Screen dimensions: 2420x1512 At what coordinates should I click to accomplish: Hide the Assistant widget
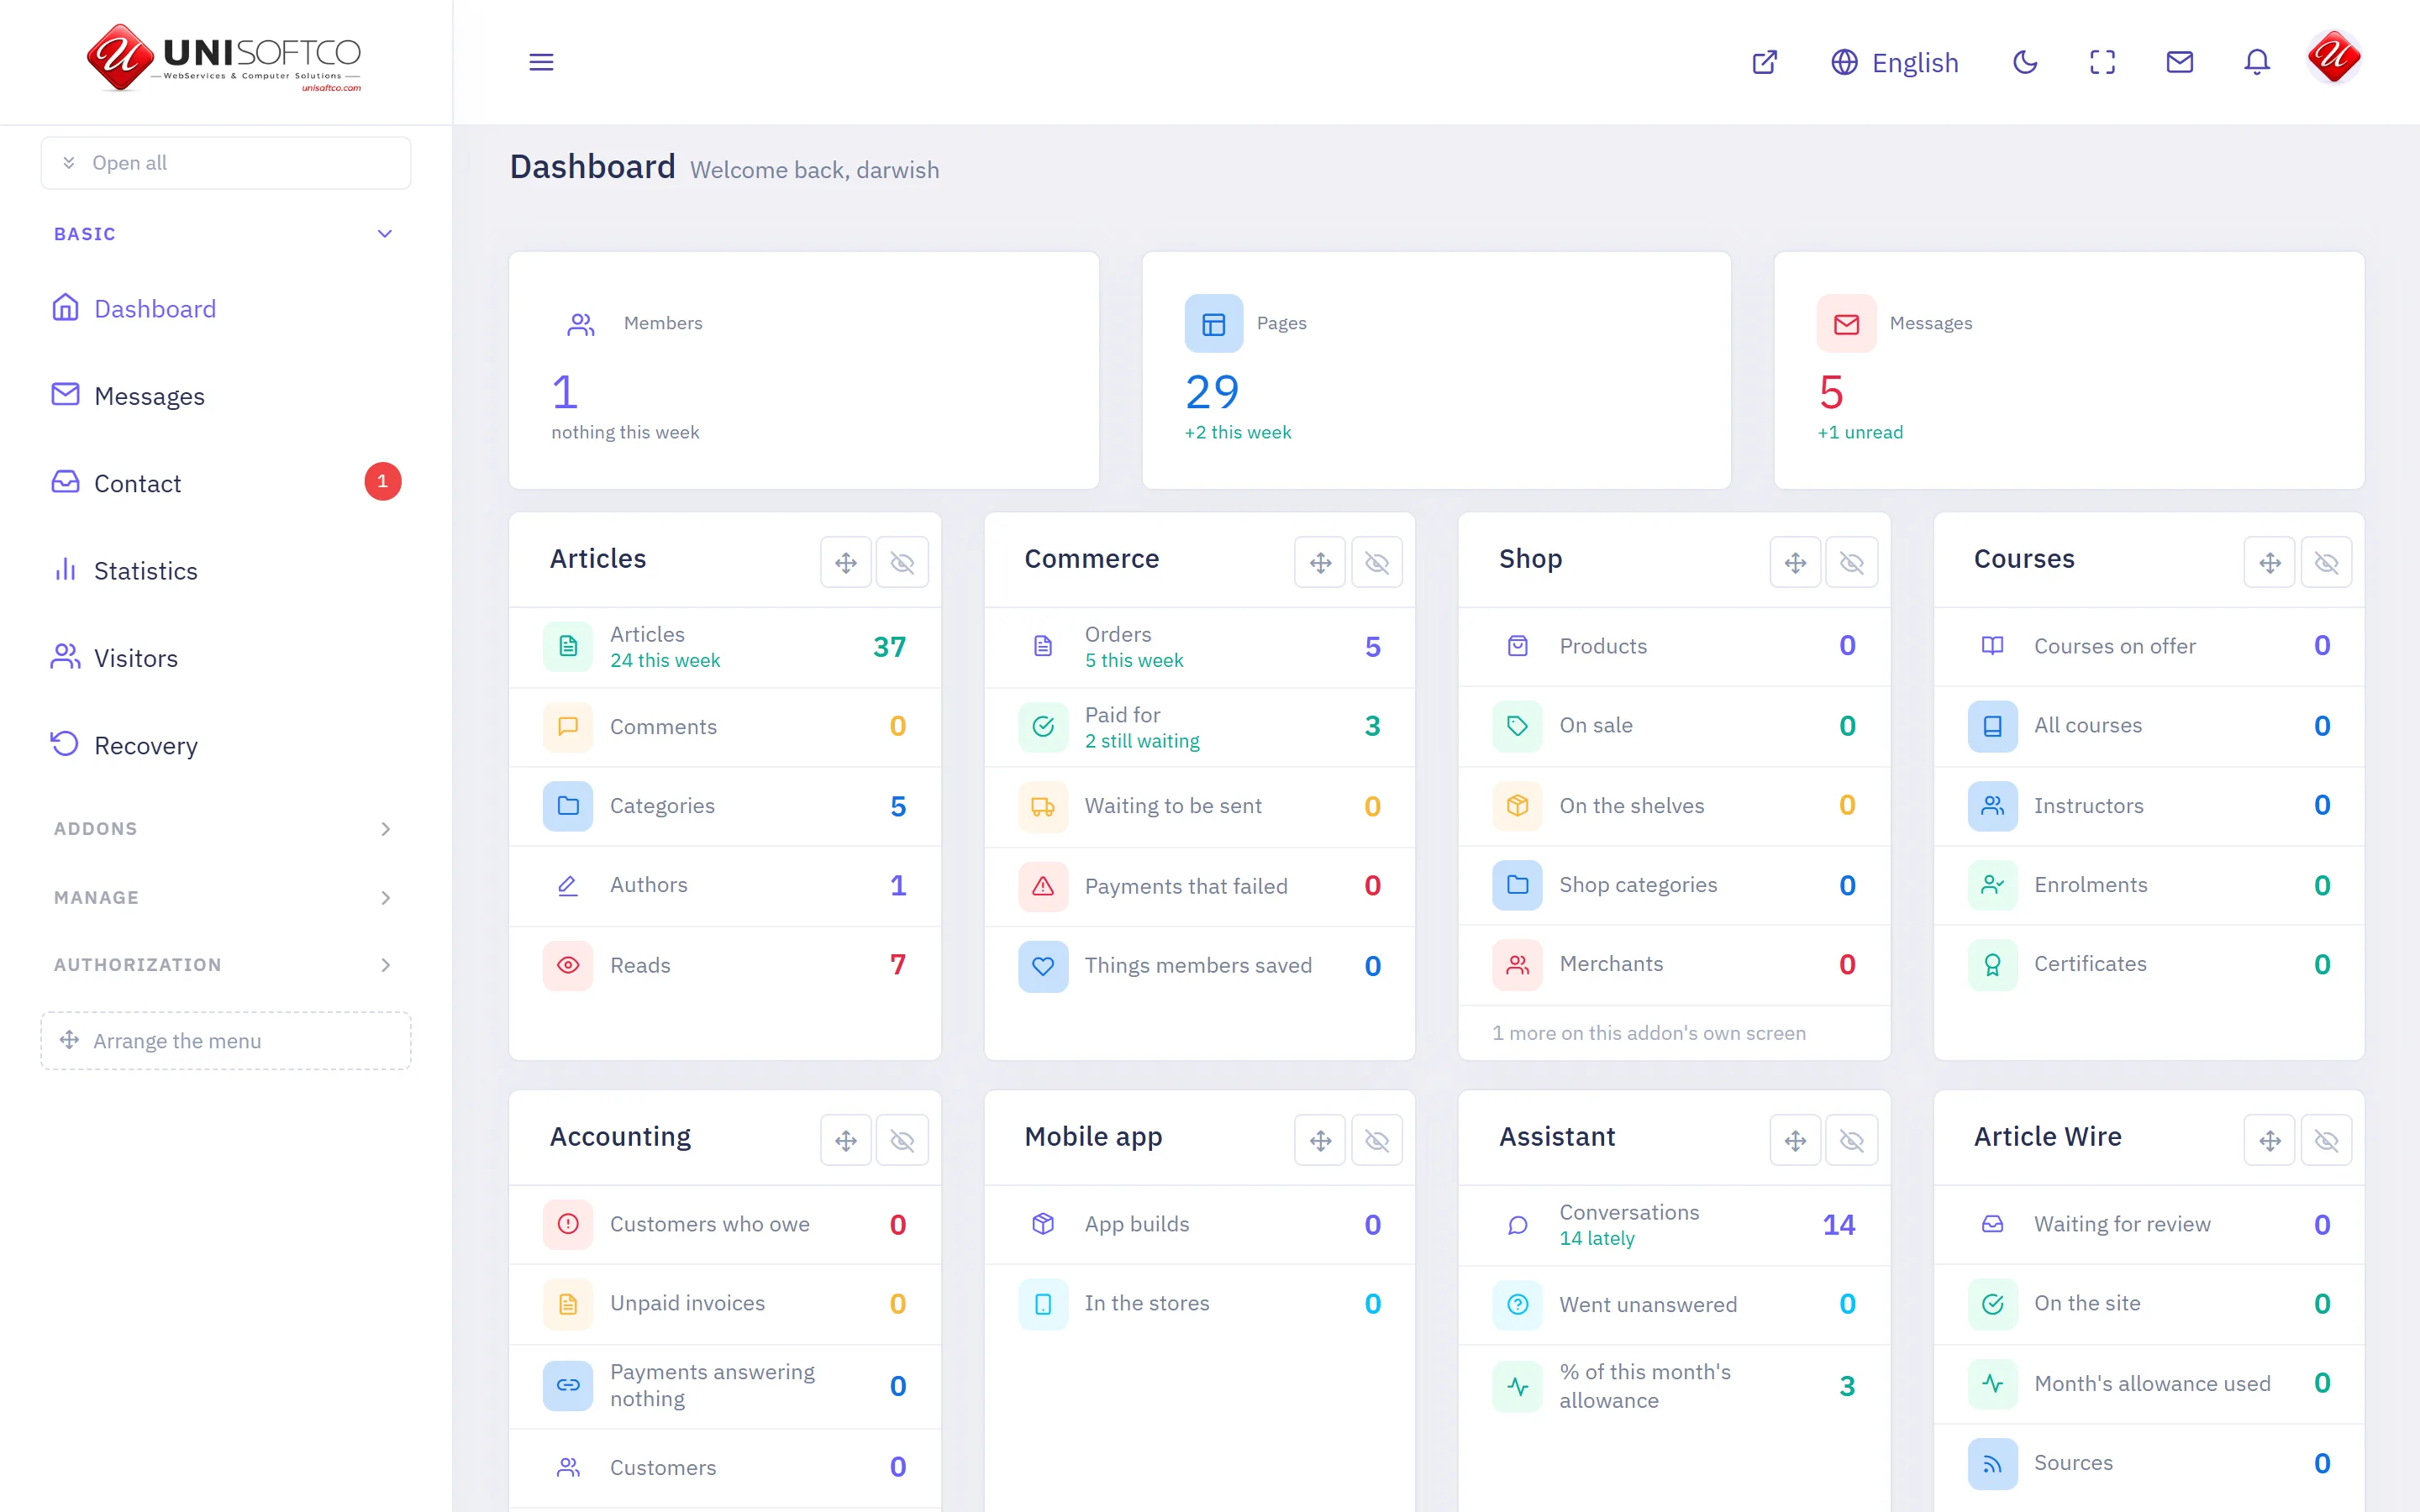click(x=1852, y=1140)
